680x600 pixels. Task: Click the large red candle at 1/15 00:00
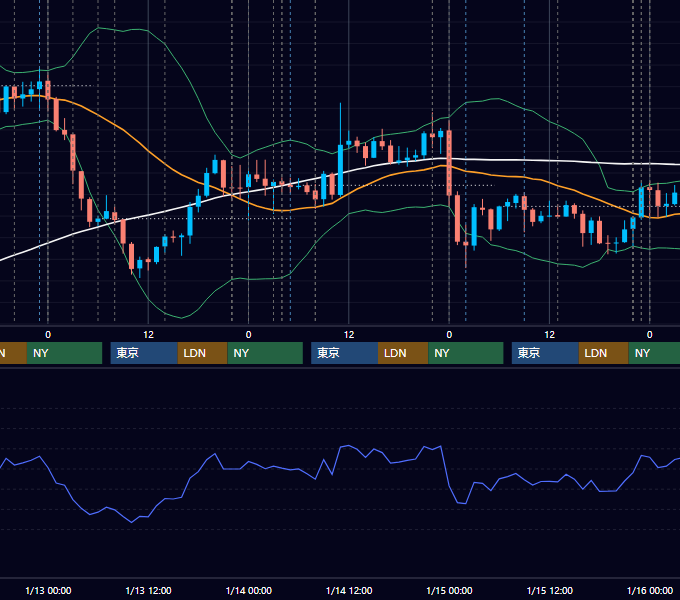coord(449,163)
